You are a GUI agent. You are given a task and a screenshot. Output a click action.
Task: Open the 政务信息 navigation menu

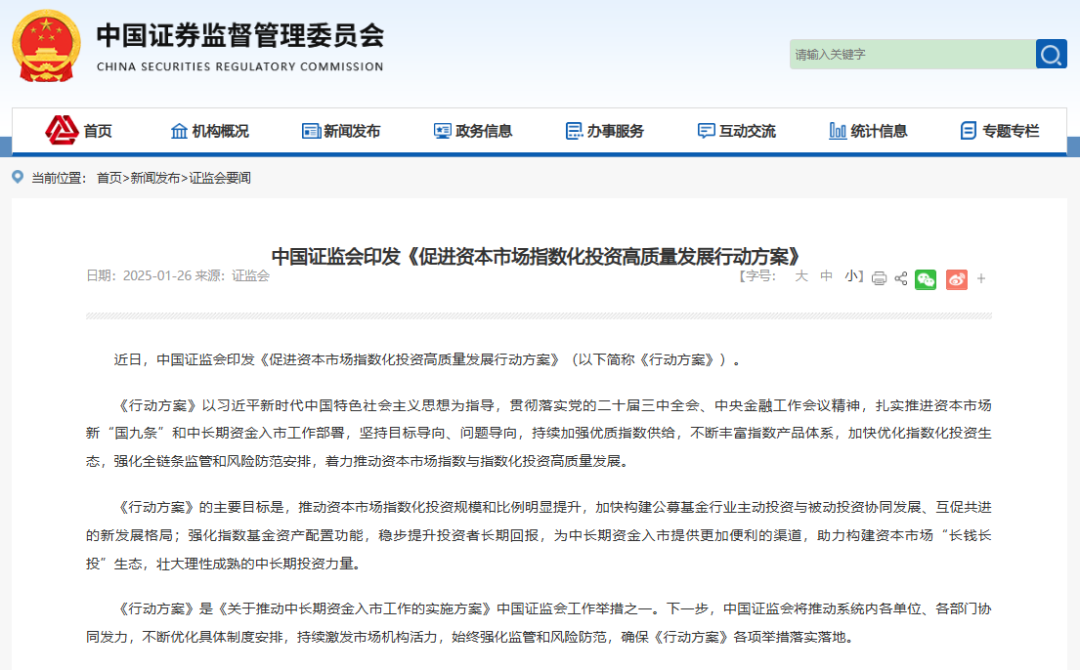point(484,131)
